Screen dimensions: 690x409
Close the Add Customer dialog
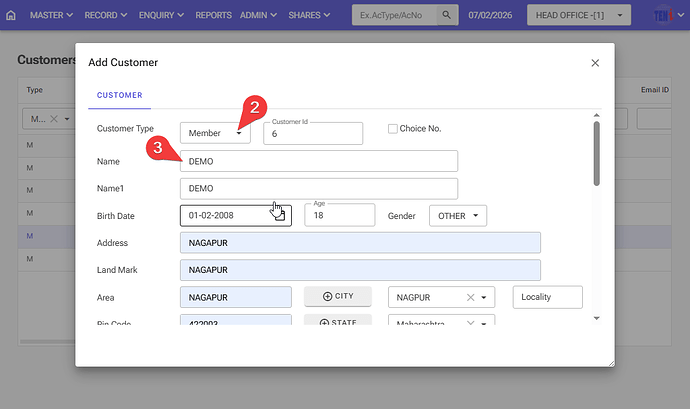595,63
